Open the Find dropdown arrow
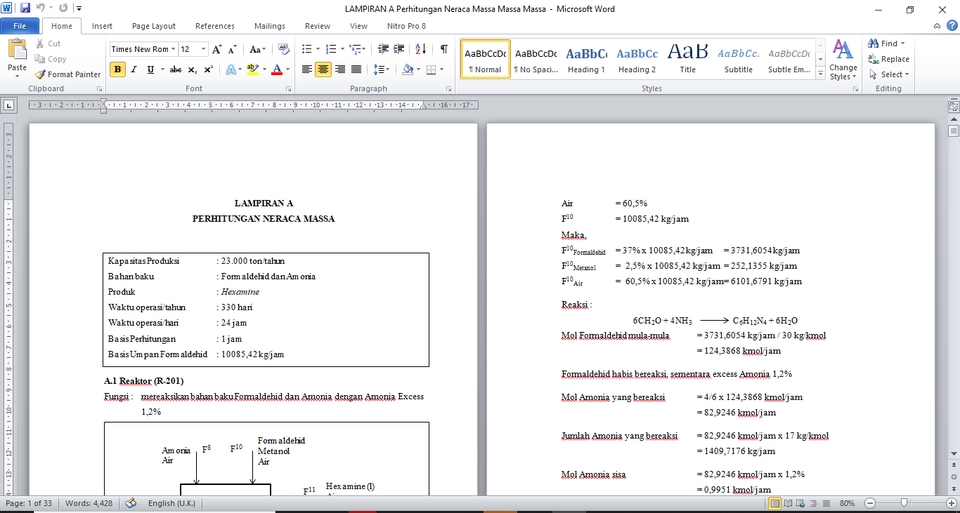 click(x=902, y=43)
